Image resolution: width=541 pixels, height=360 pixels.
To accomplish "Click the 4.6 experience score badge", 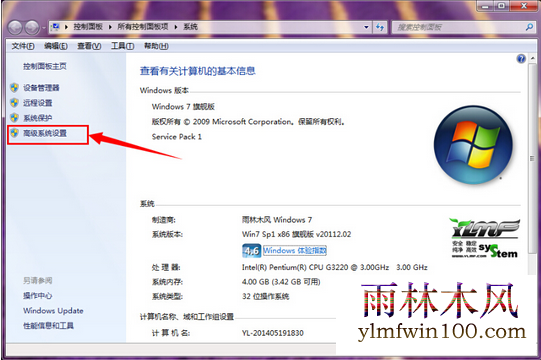I will click(252, 251).
